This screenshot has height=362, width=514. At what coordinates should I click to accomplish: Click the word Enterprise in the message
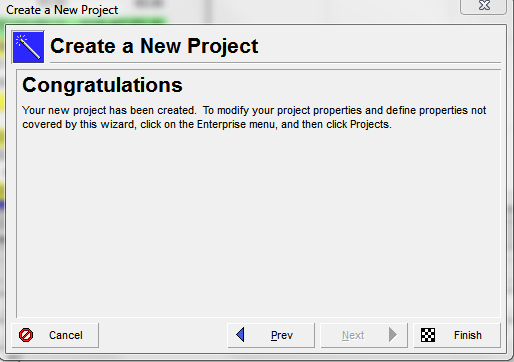221,124
